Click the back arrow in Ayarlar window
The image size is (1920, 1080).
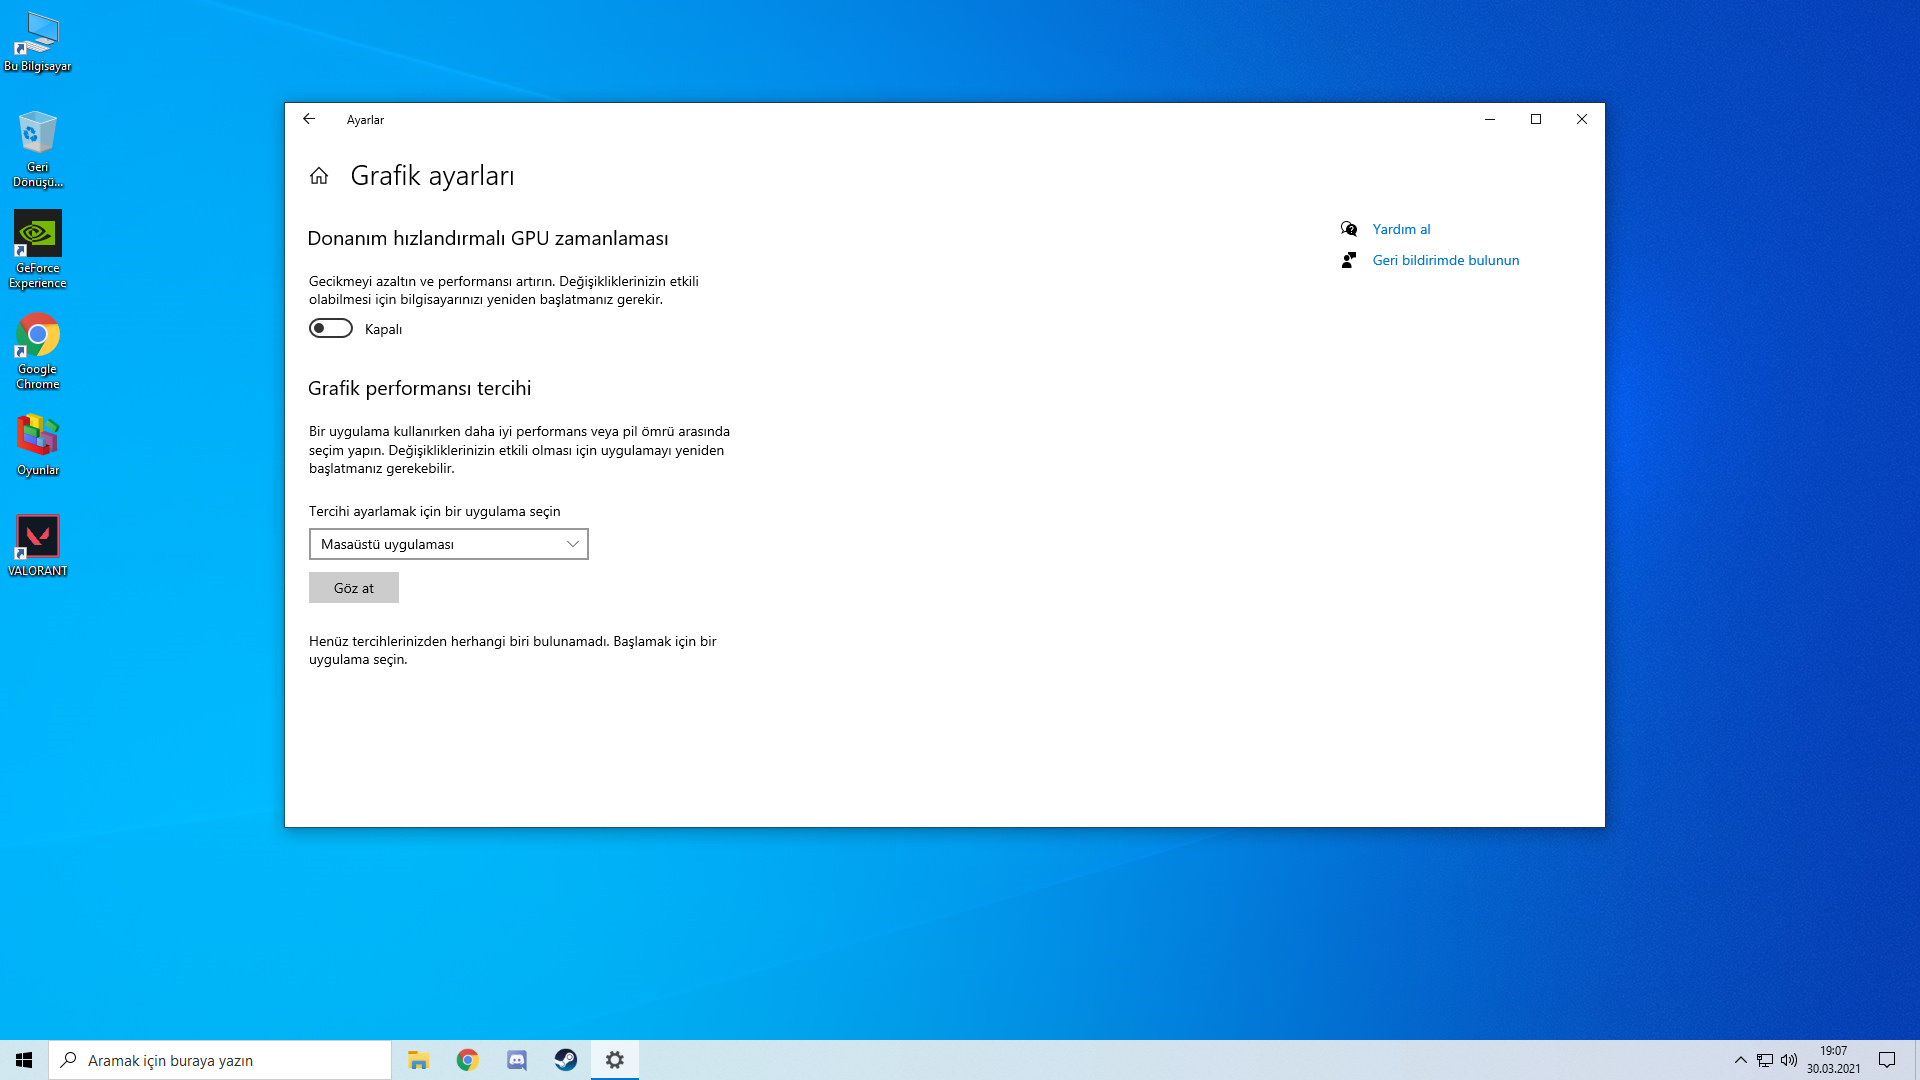click(x=309, y=119)
